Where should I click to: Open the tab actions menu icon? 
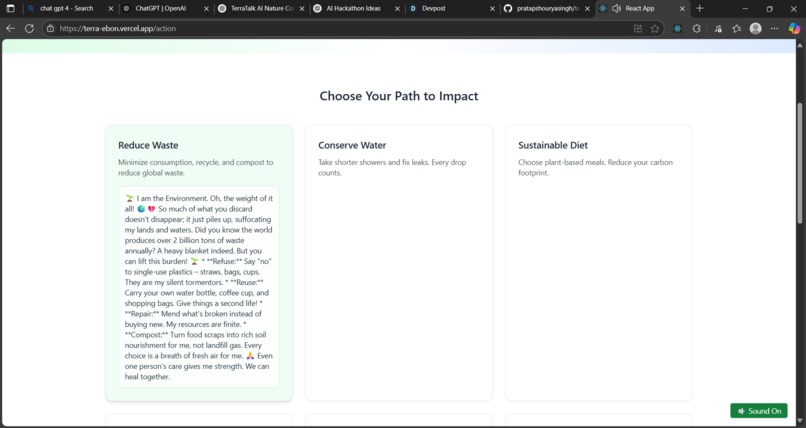[10, 9]
